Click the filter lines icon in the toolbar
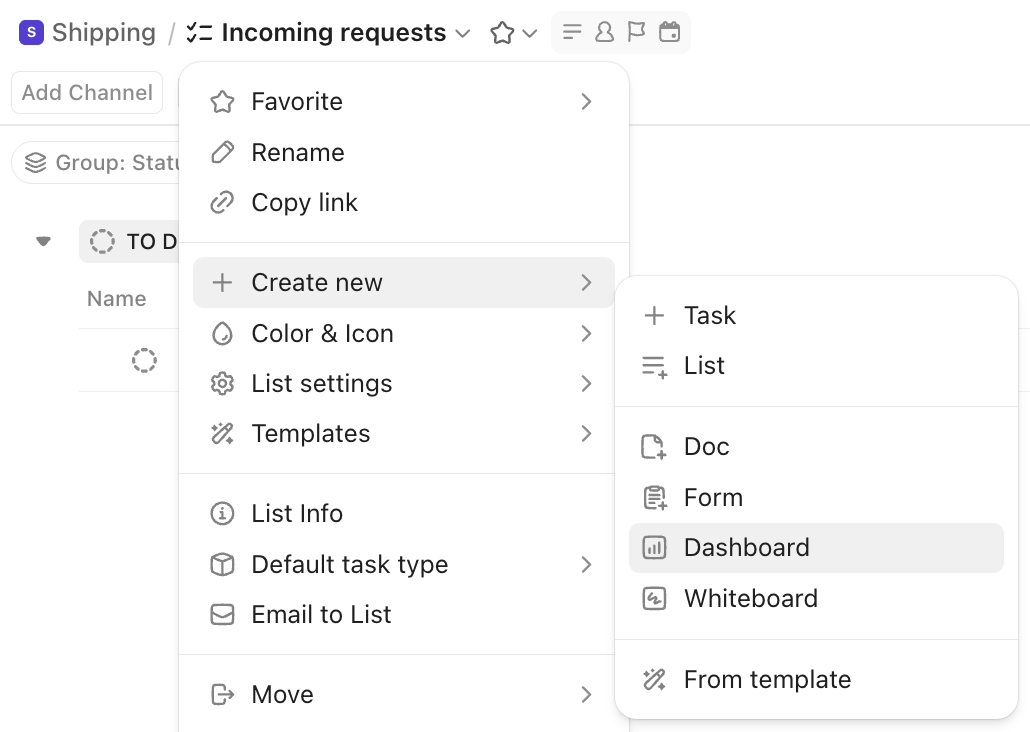The height and width of the screenshot is (732, 1030). pos(571,31)
